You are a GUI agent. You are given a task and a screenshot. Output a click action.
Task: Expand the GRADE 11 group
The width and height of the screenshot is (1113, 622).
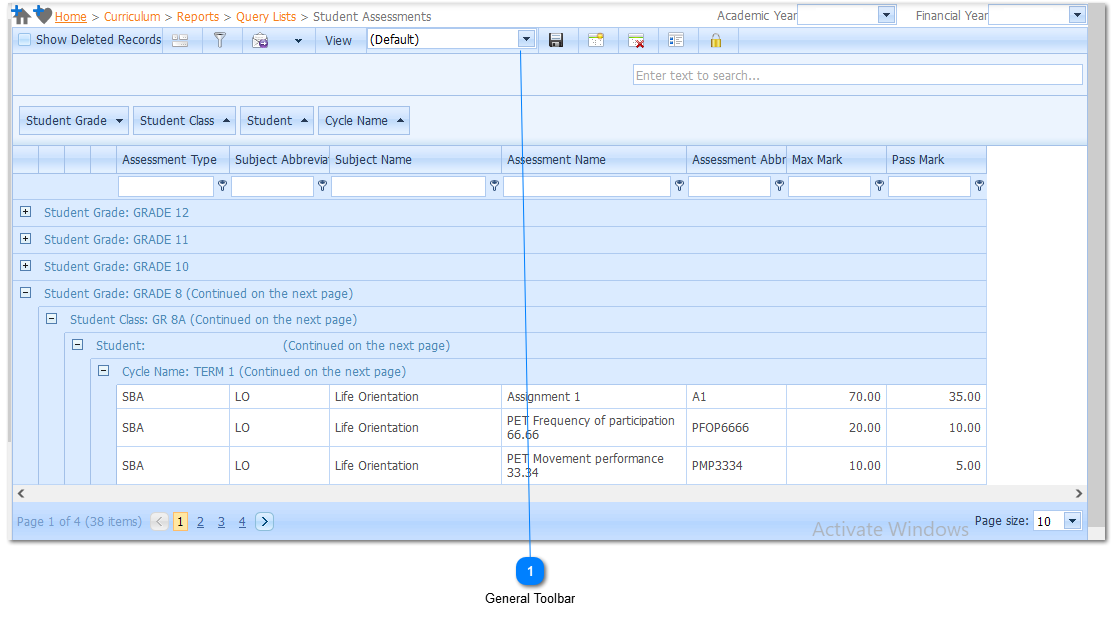(26, 239)
